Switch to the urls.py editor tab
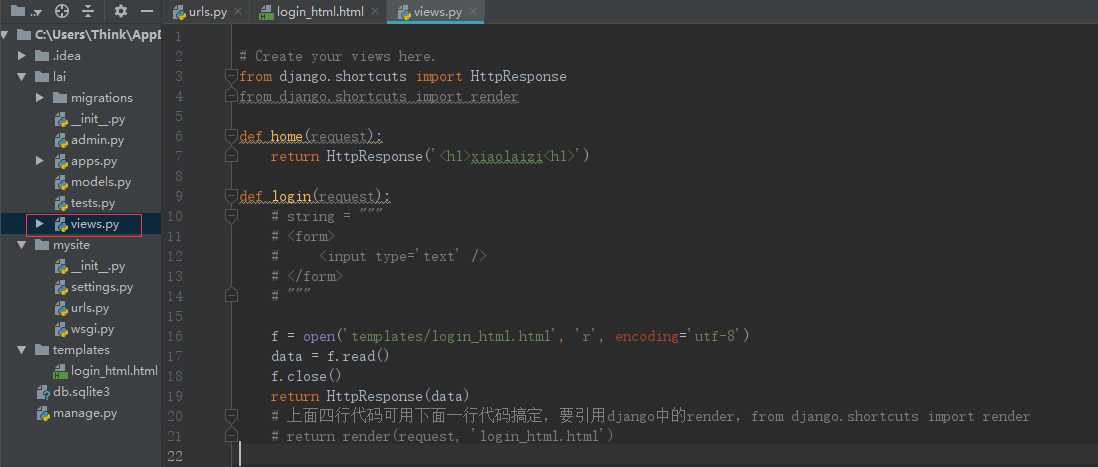1098x467 pixels. point(208,12)
